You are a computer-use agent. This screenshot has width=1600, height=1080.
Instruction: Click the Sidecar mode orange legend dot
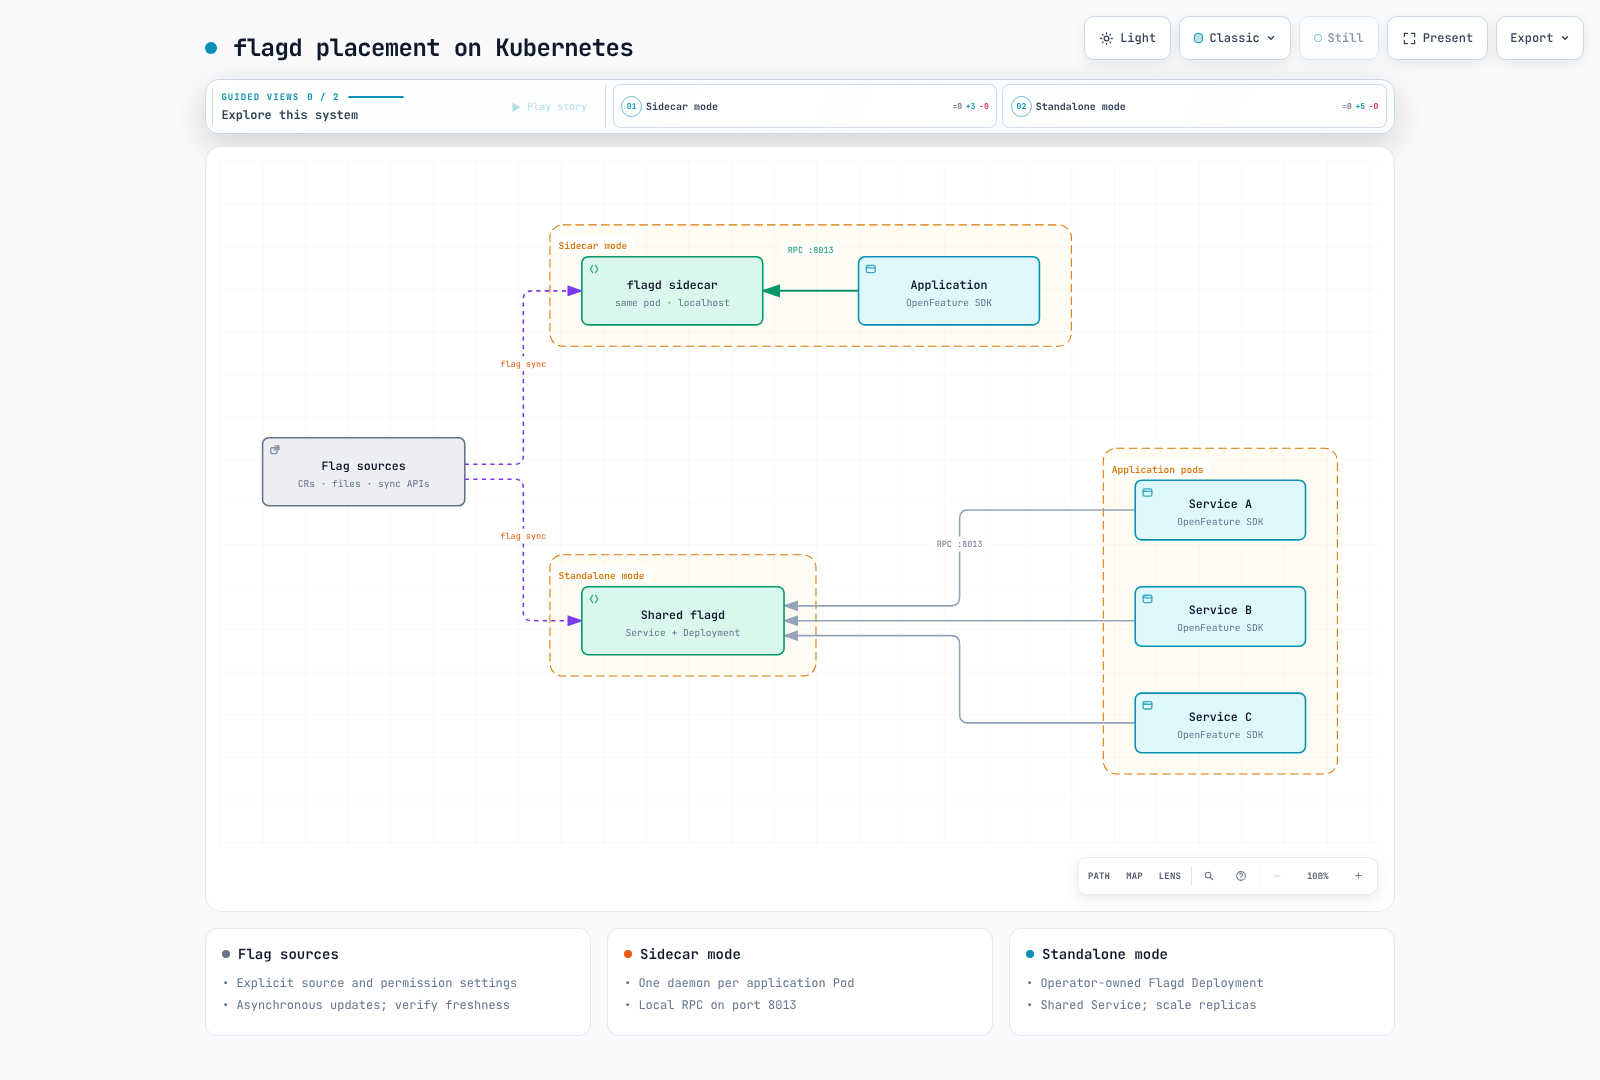[628, 954]
